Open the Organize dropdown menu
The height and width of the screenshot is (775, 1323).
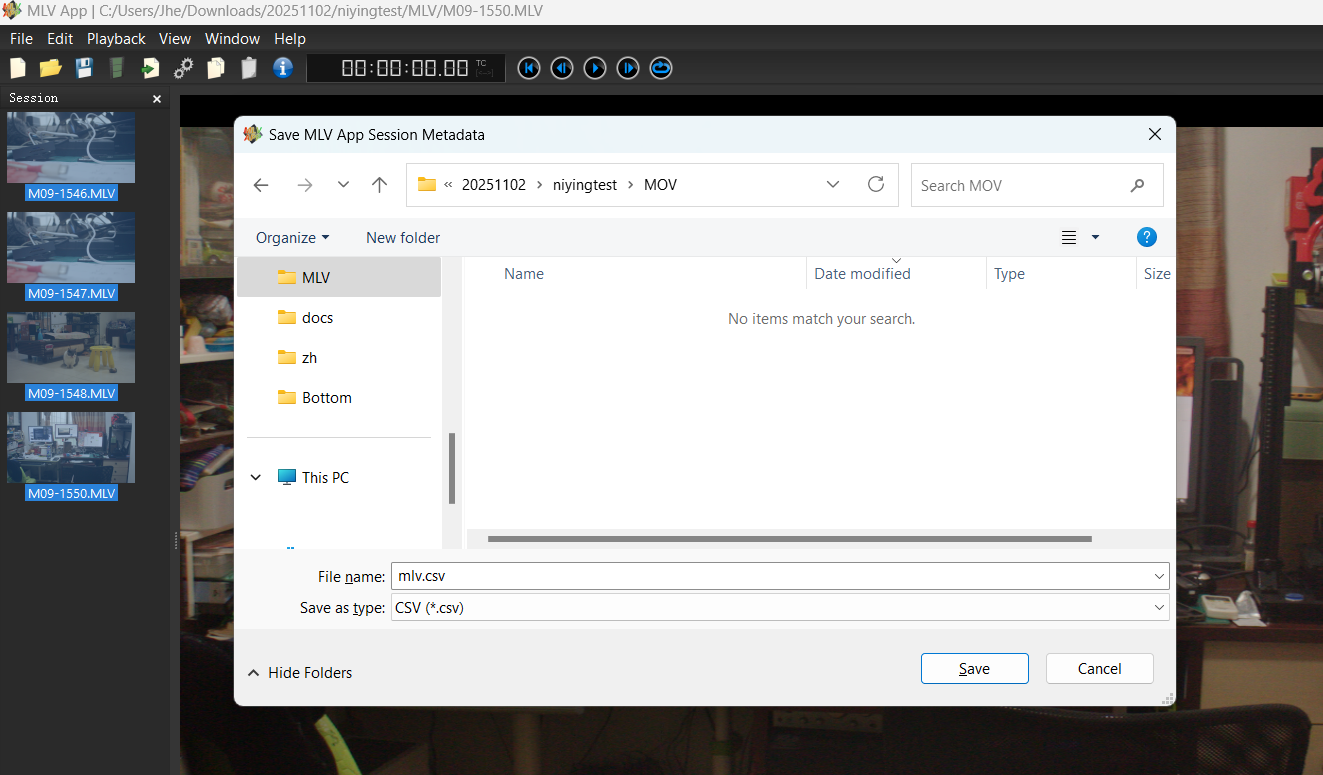(x=292, y=237)
